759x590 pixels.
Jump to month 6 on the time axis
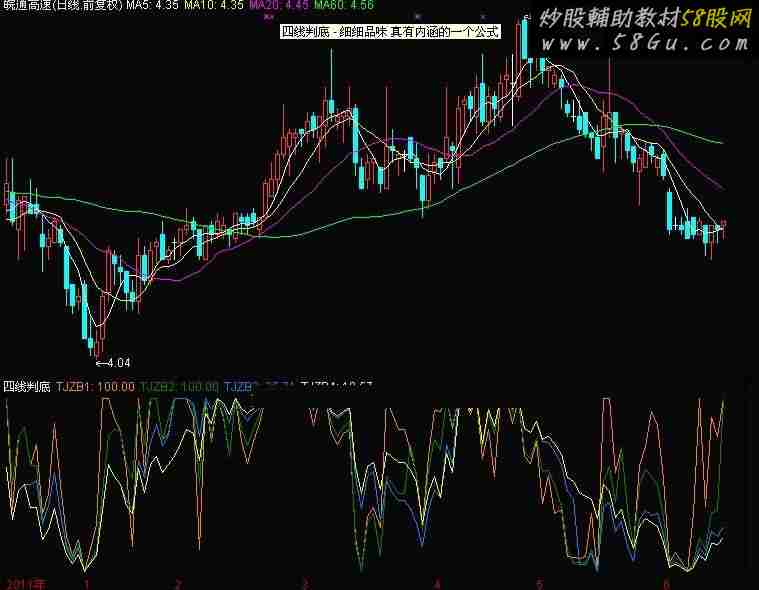click(665, 582)
